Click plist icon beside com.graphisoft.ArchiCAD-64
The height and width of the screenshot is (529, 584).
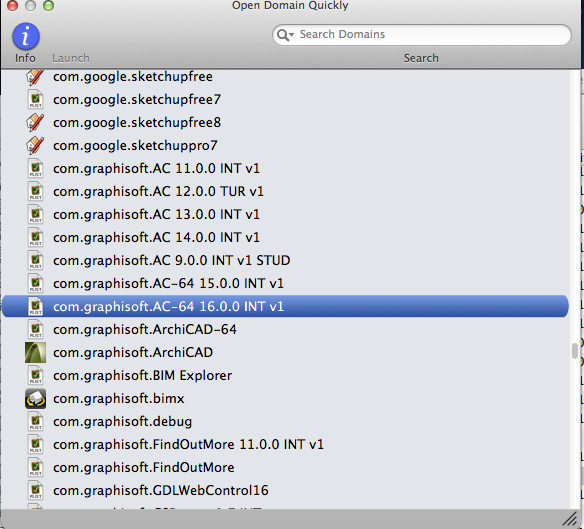click(36, 330)
